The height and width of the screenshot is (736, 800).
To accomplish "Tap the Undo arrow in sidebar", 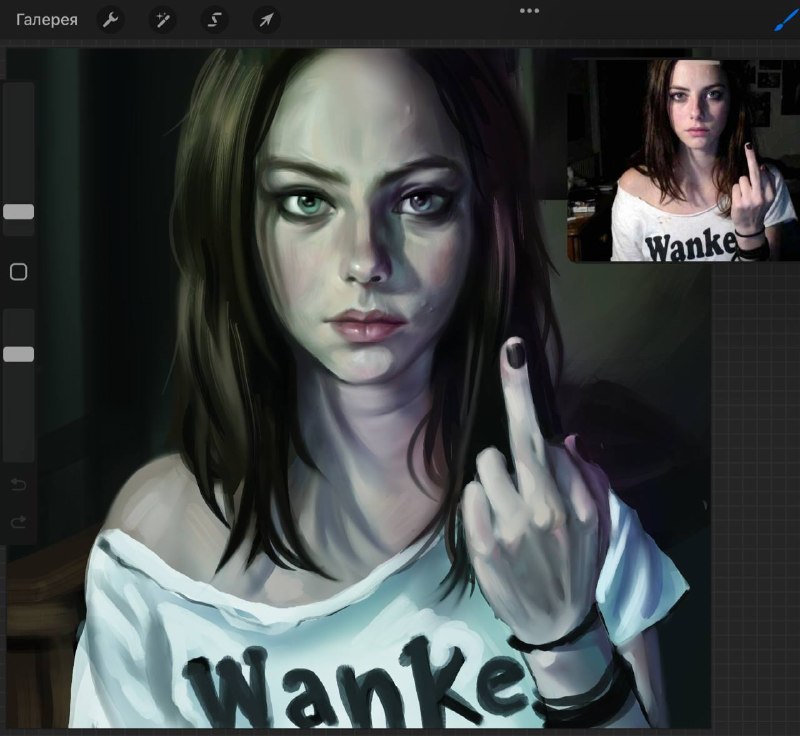I will click(18, 484).
